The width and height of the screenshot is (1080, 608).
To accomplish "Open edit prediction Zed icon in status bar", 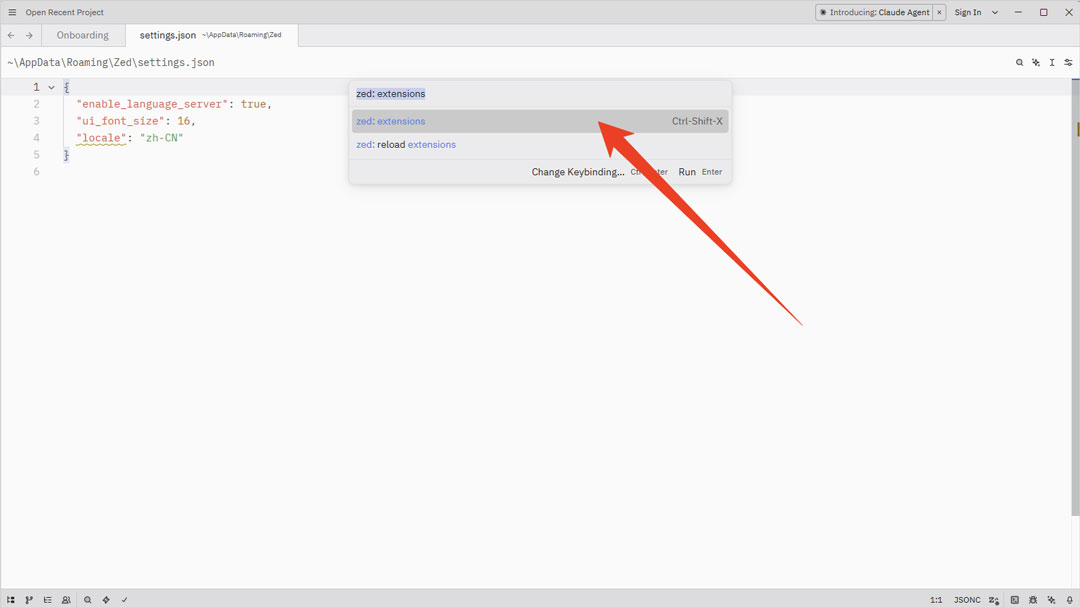I will pyautogui.click(x=994, y=600).
